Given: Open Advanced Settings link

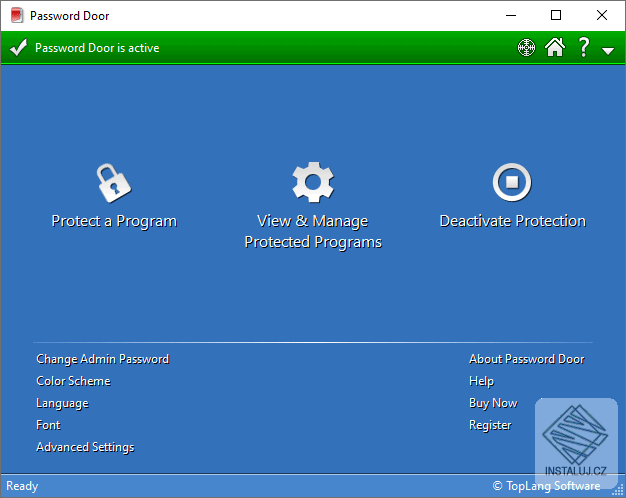Looking at the screenshot, I should coord(85,447).
